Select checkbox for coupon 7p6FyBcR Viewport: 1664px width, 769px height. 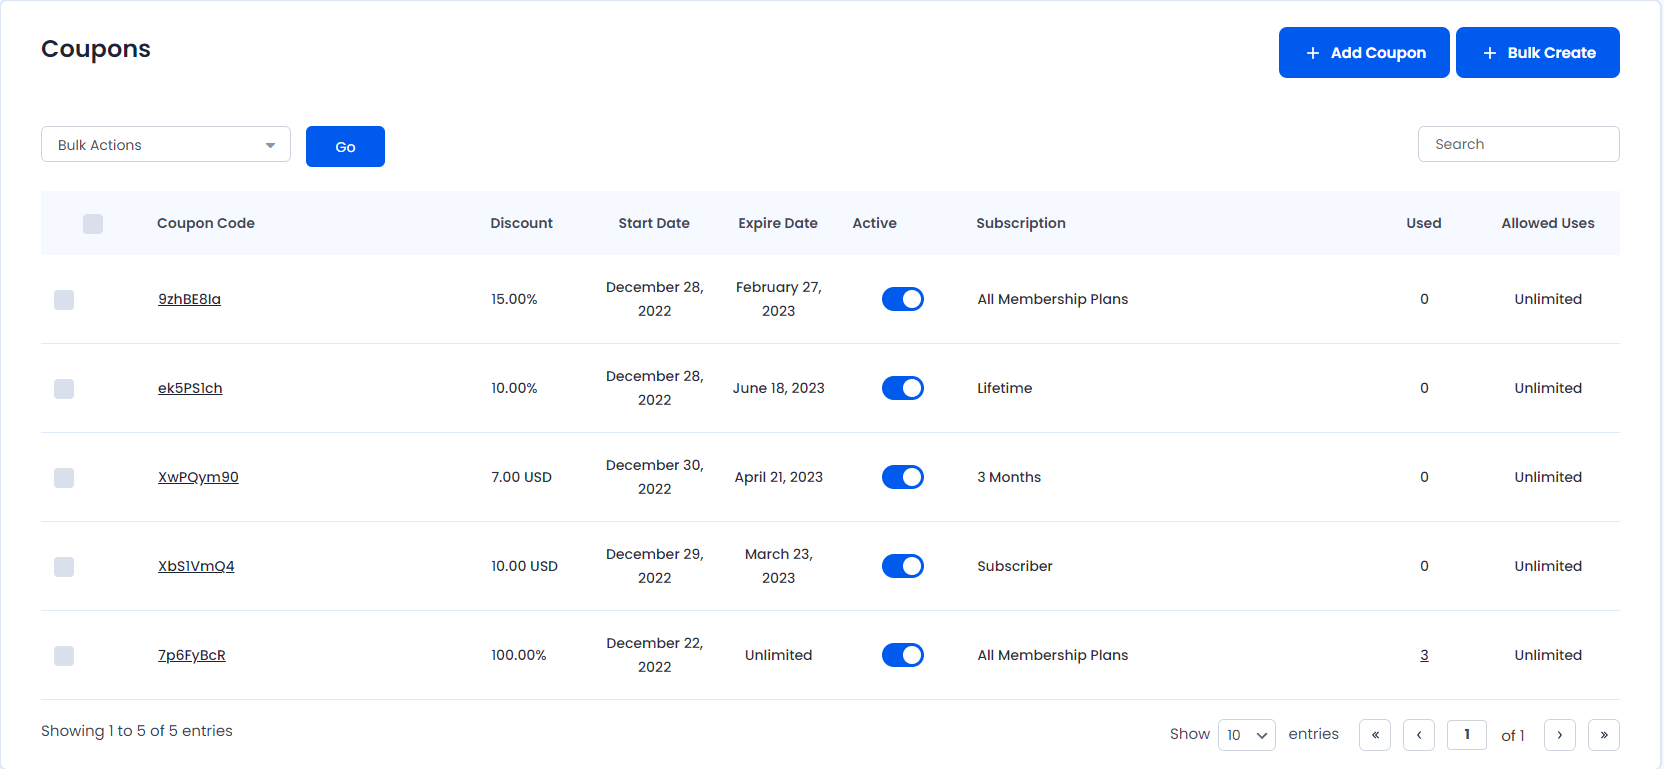(64, 656)
